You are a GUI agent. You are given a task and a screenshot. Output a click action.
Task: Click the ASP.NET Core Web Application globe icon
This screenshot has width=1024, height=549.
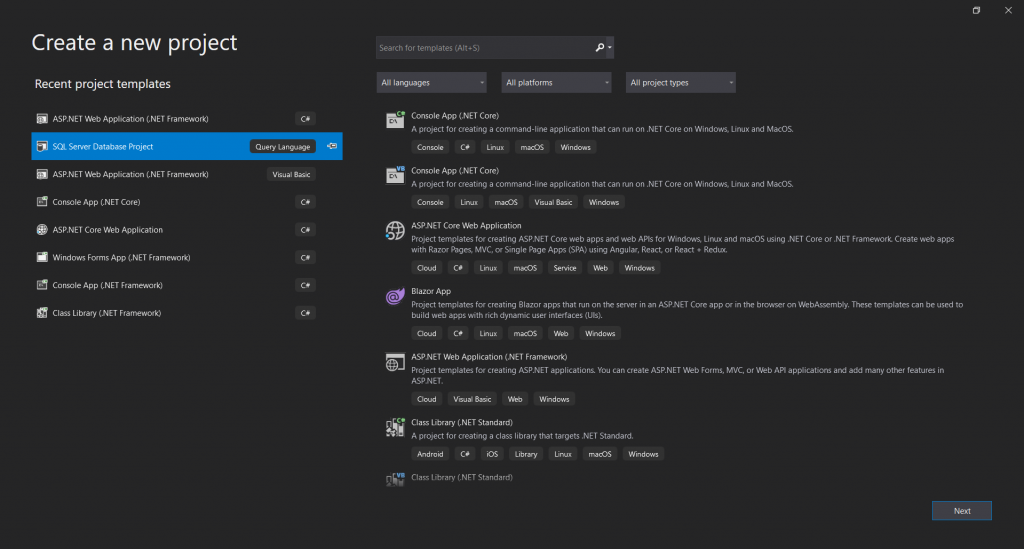[394, 231]
